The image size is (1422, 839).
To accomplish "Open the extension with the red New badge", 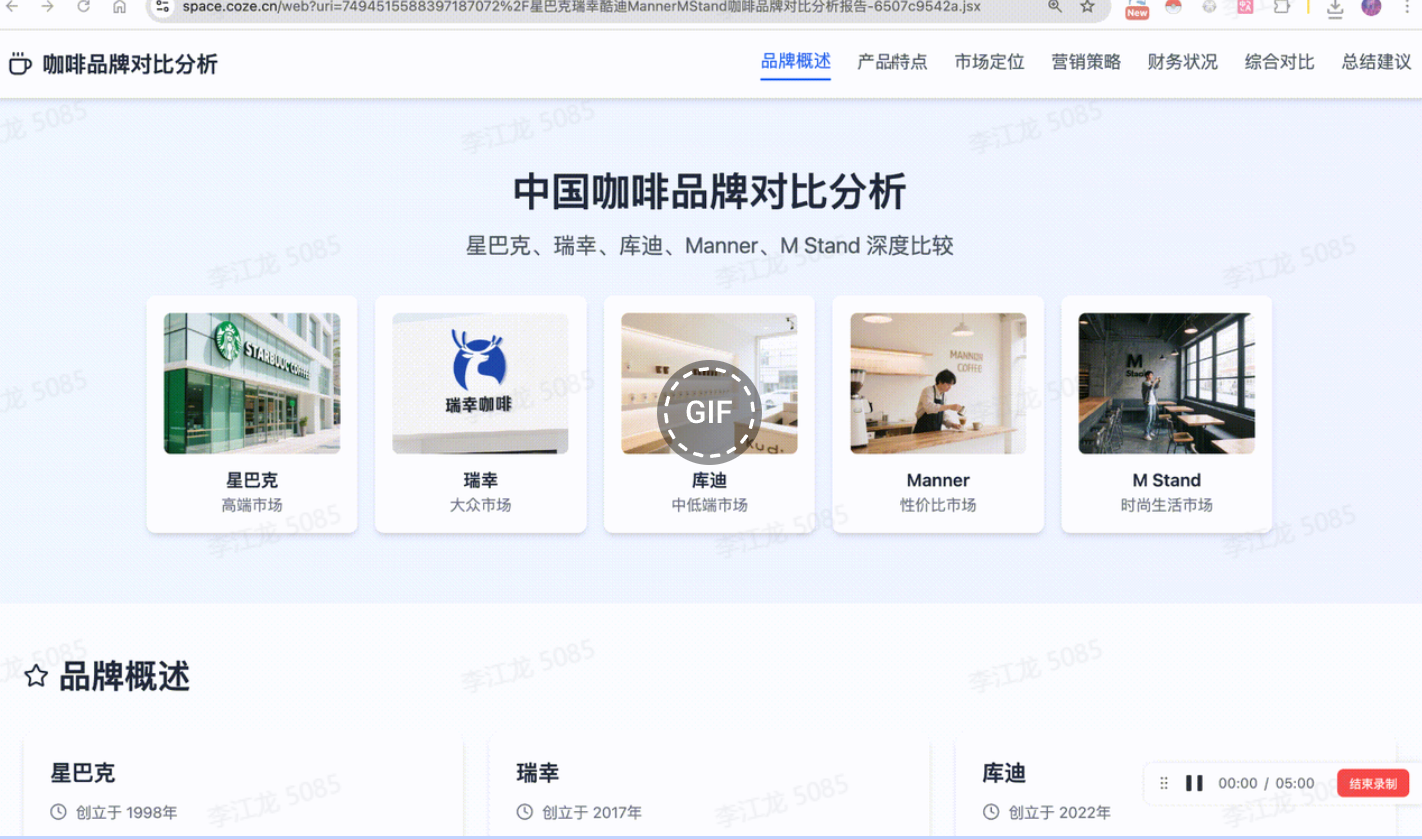I will pos(1137,9).
